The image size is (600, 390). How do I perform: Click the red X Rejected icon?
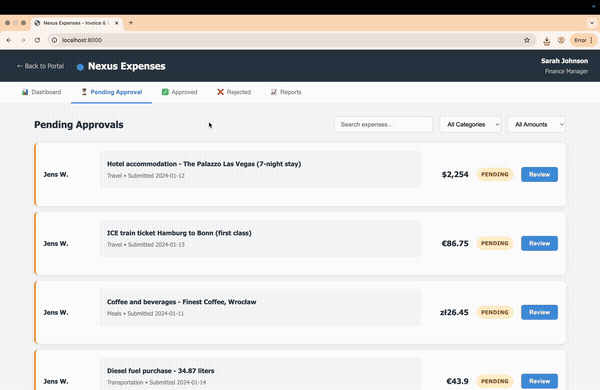220,92
